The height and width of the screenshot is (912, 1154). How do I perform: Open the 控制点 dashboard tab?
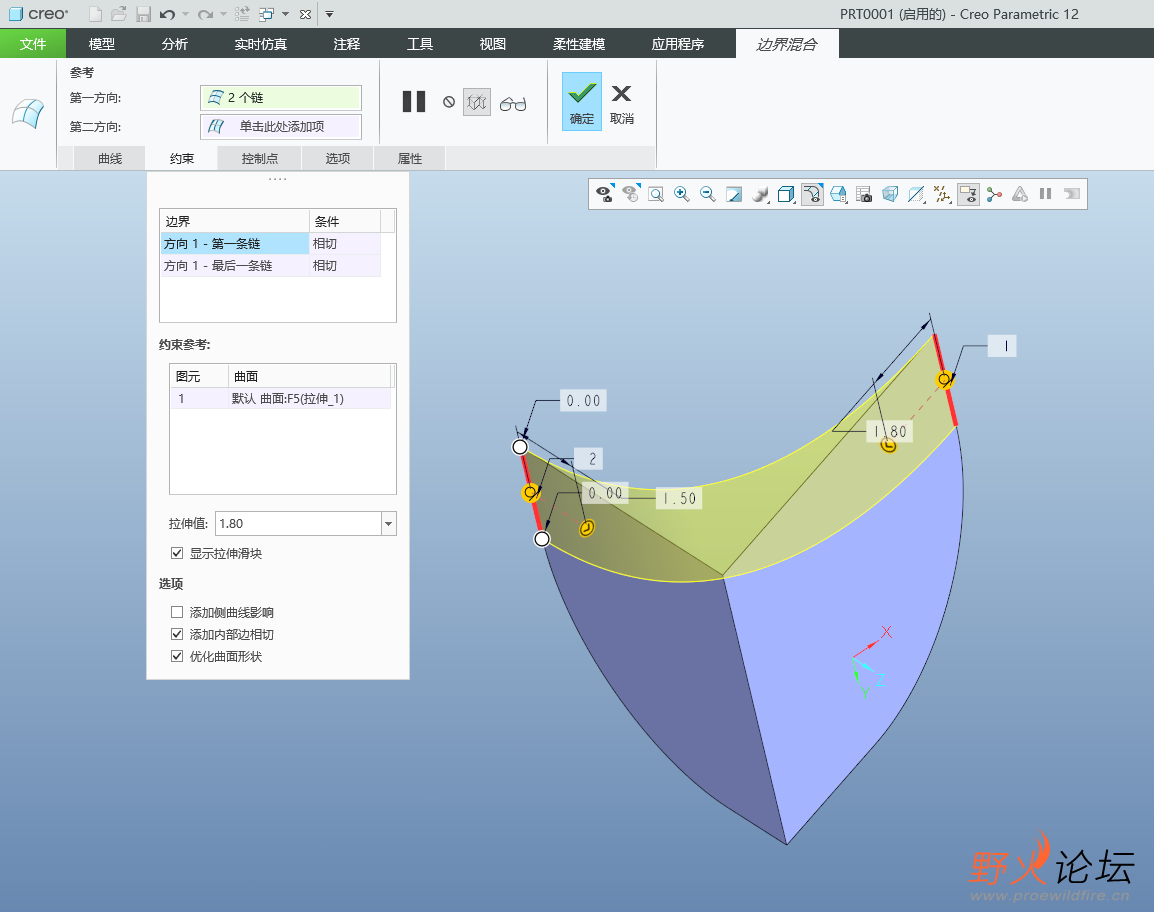[x=260, y=158]
